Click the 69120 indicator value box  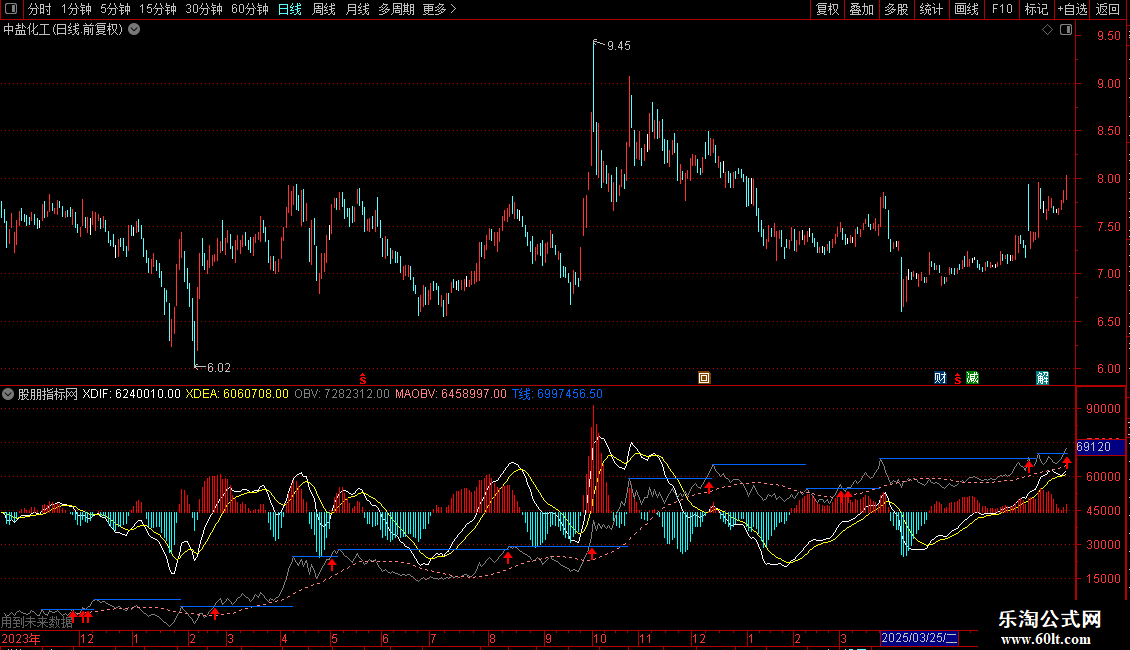(x=1100, y=448)
